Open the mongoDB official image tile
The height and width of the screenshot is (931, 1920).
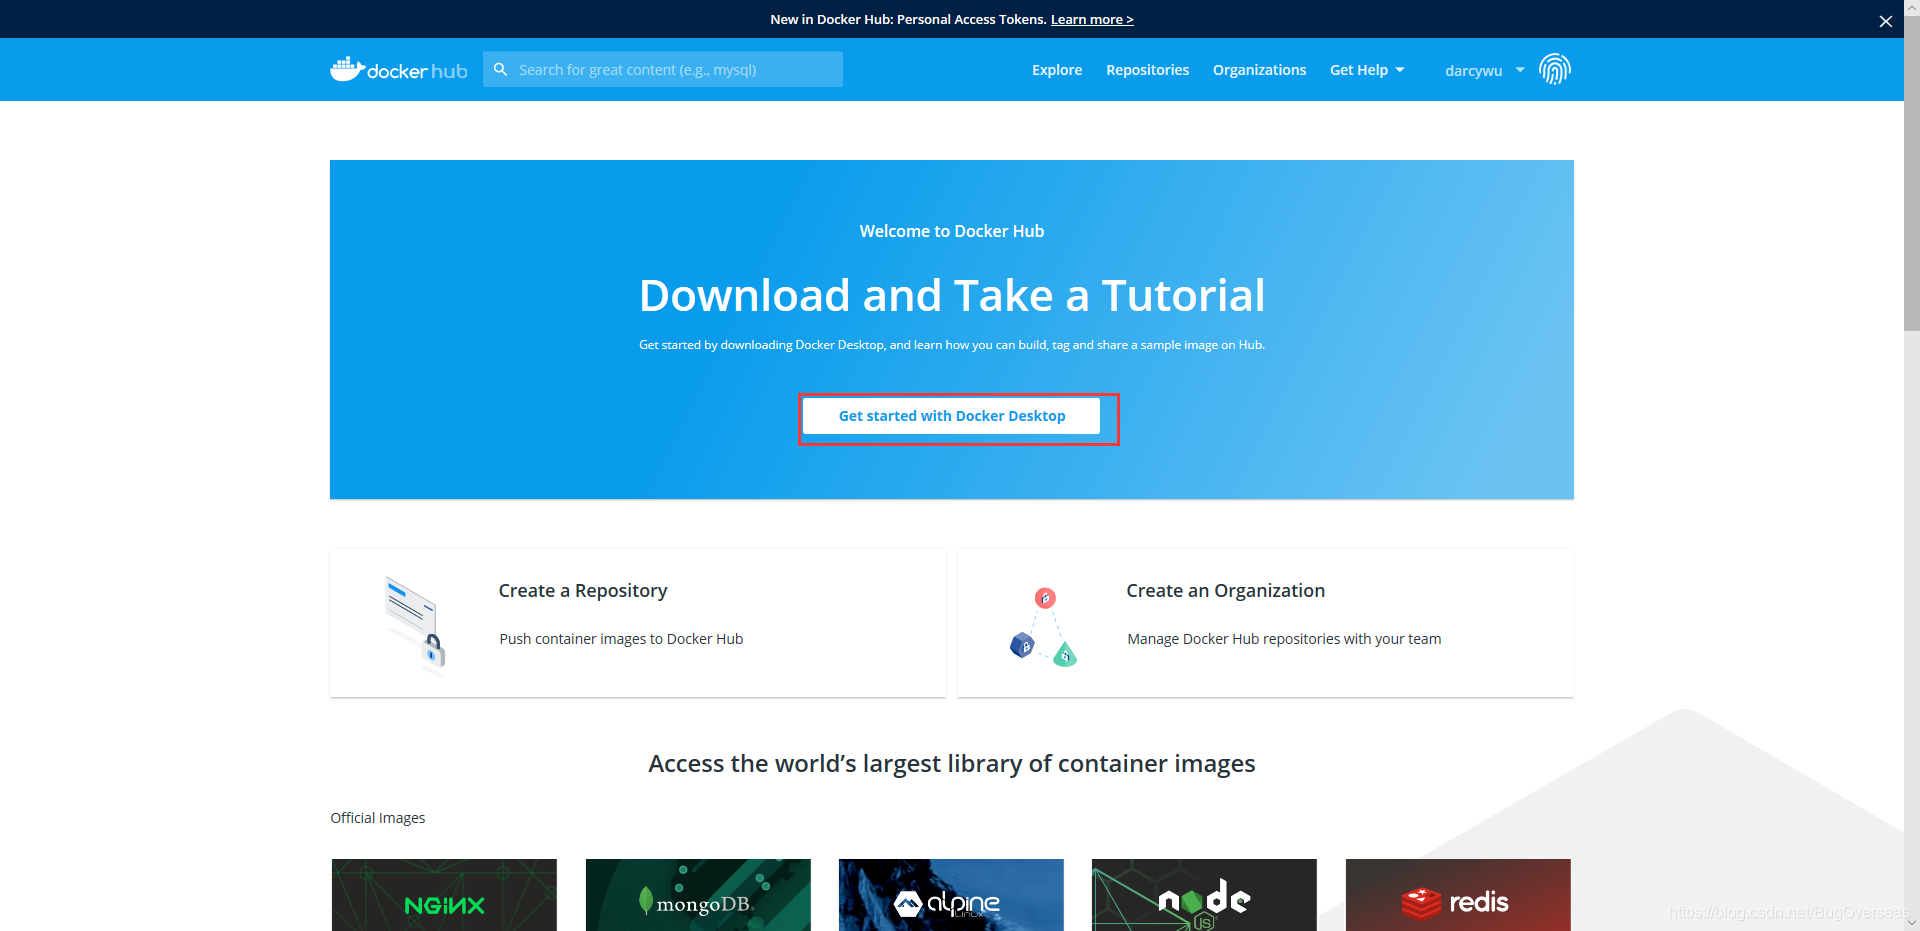[x=698, y=895]
